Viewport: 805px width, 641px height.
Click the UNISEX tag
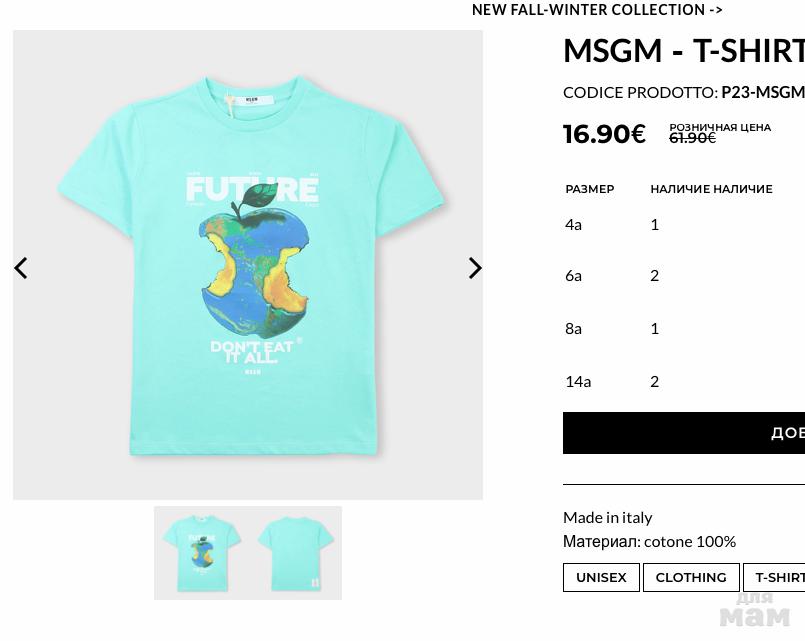click(x=601, y=577)
